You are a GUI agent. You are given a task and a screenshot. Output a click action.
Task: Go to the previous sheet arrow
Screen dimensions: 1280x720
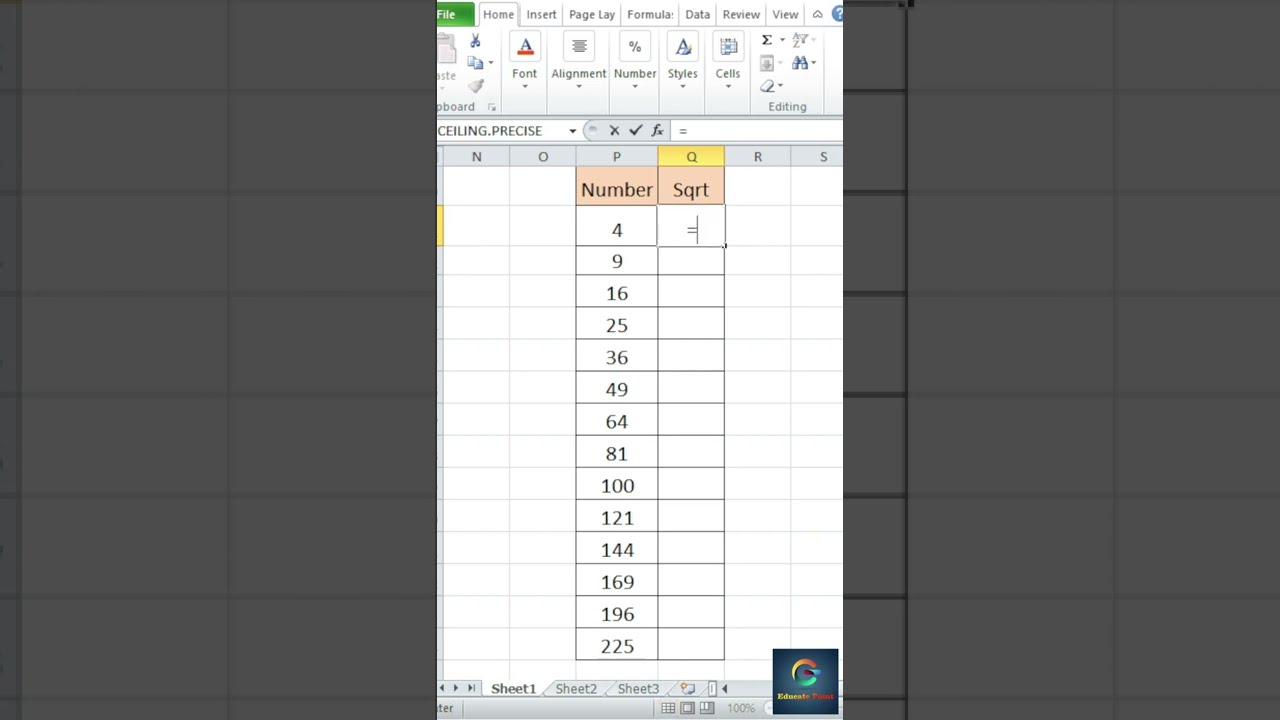click(443, 688)
